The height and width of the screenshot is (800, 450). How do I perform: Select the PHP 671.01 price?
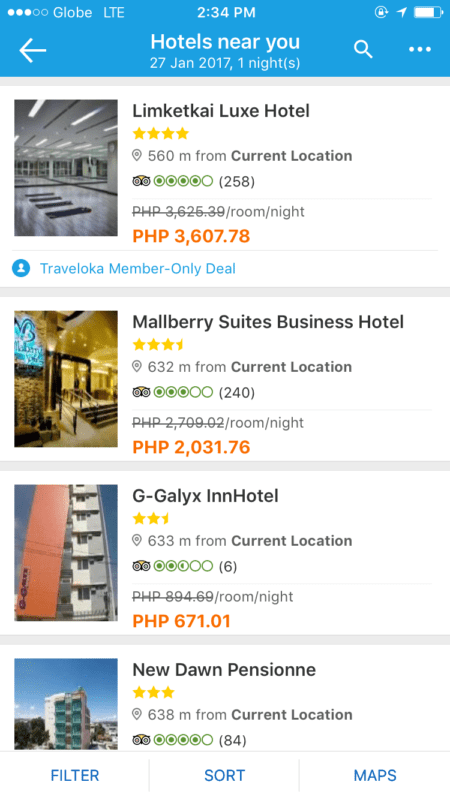[182, 621]
